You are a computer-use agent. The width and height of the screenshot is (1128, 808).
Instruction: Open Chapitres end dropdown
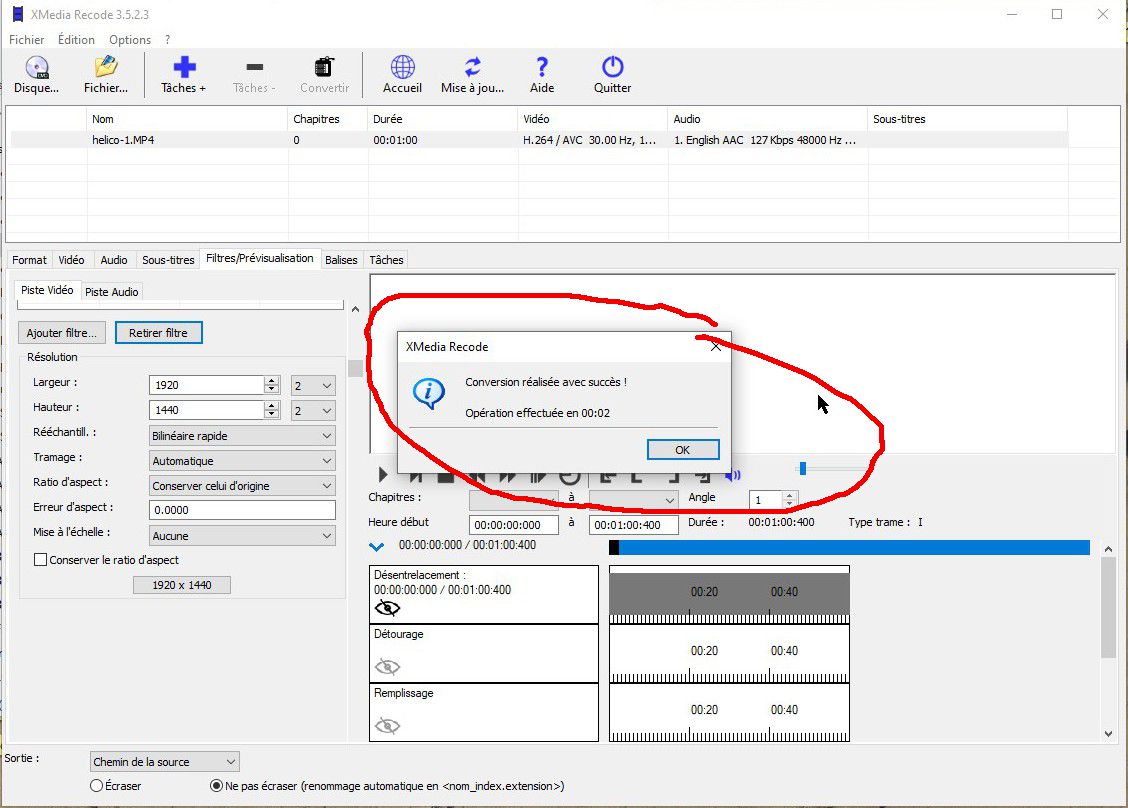click(633, 499)
